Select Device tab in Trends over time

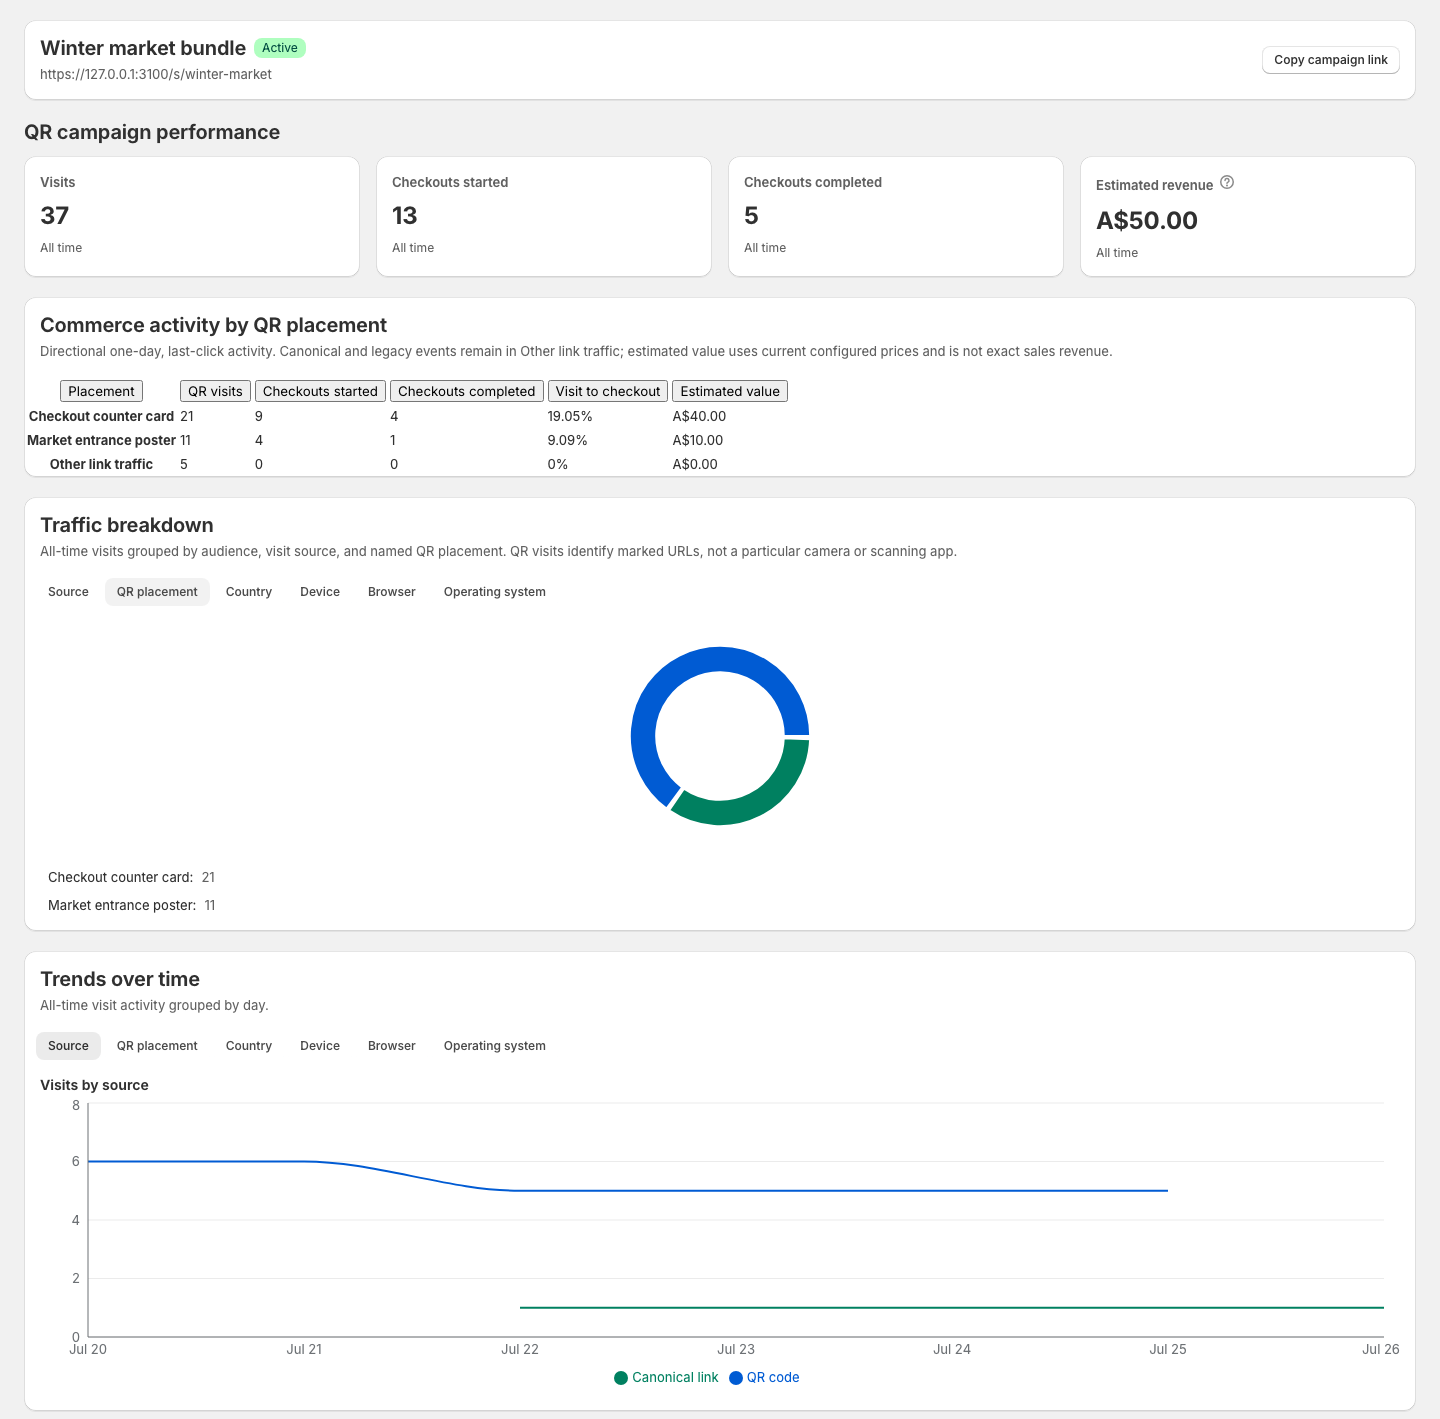pyautogui.click(x=320, y=1046)
